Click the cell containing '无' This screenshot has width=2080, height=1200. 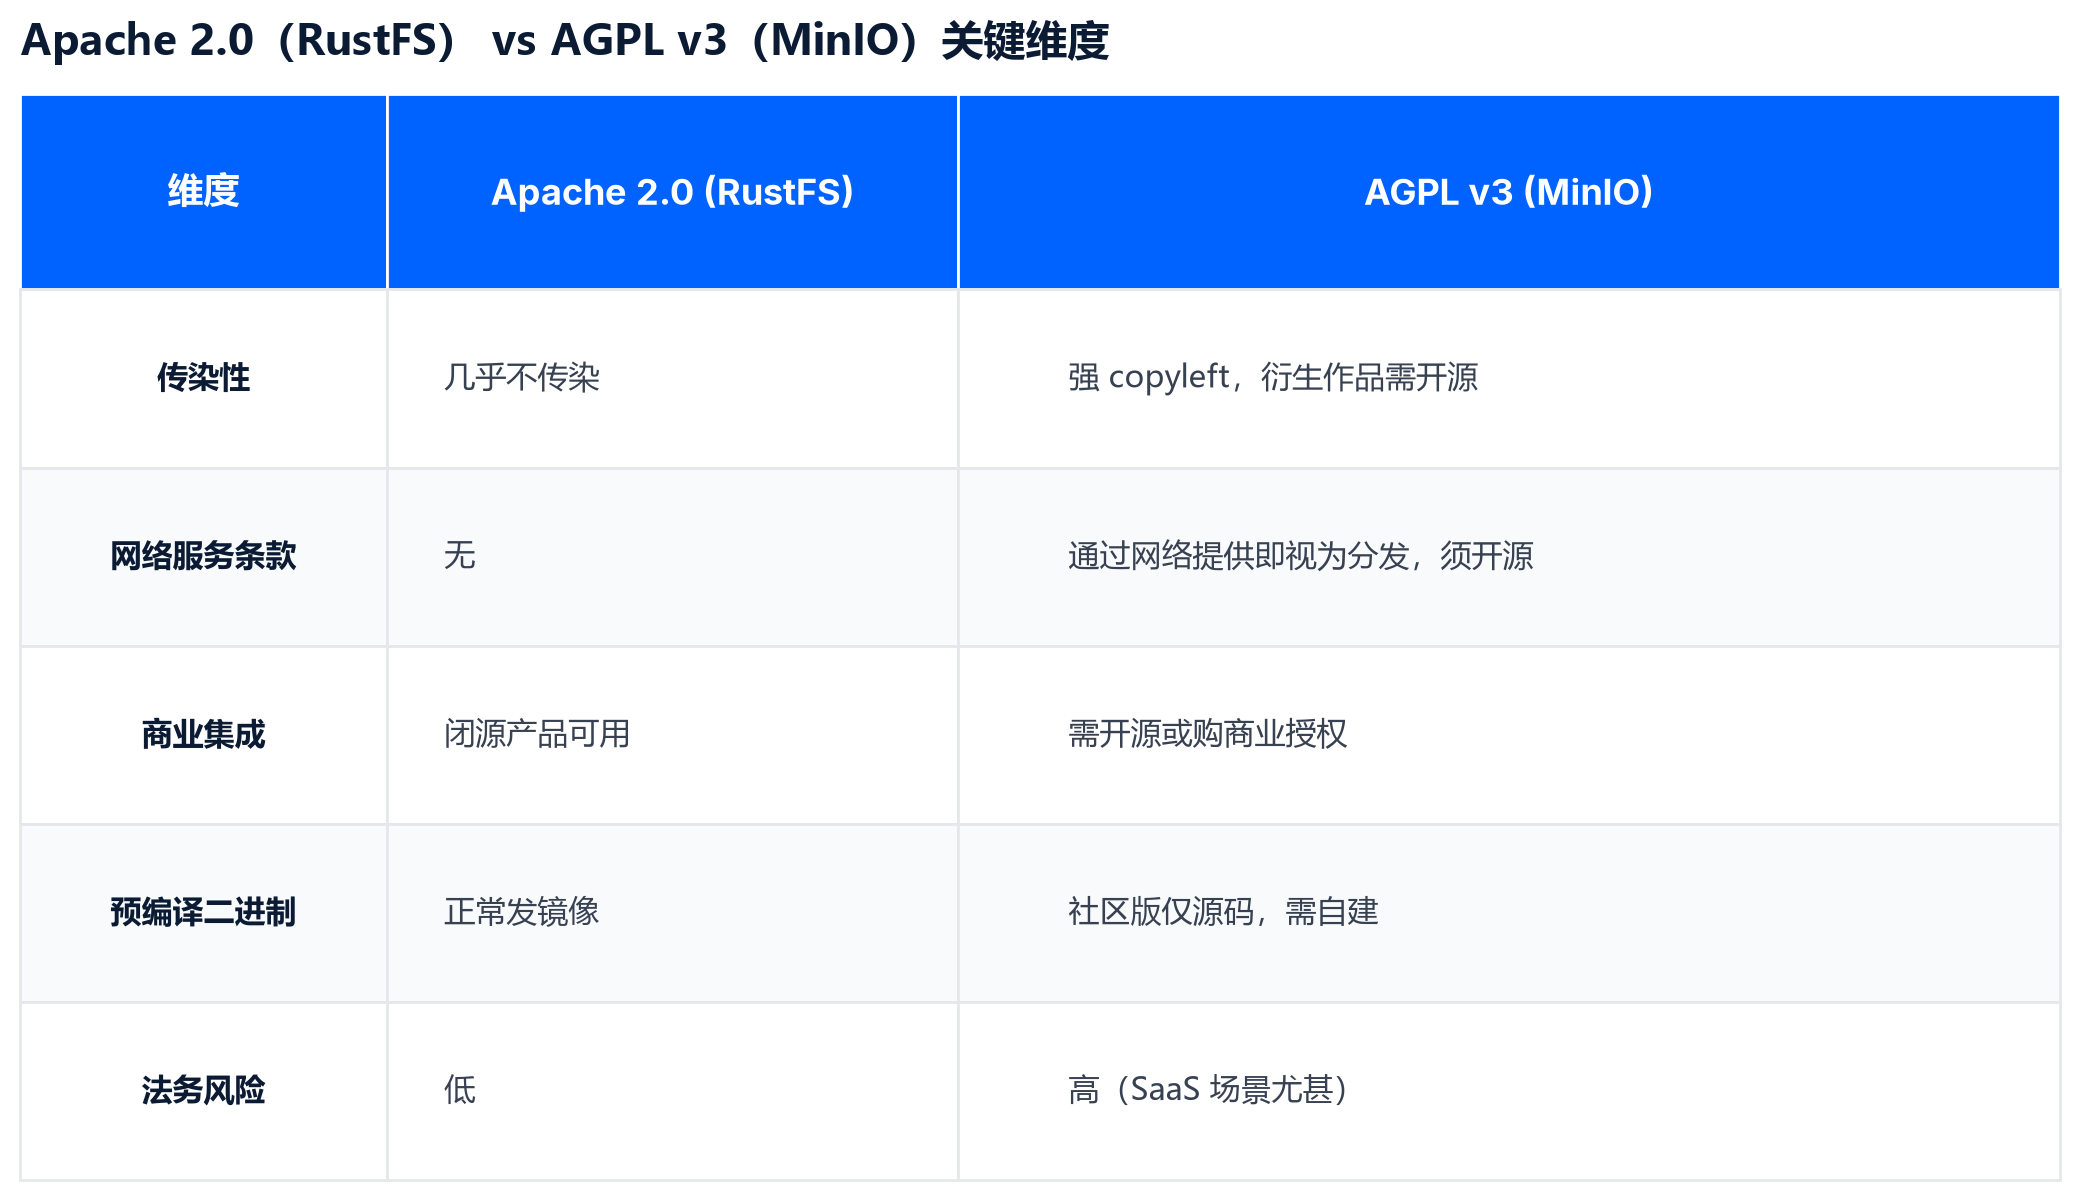click(x=673, y=557)
